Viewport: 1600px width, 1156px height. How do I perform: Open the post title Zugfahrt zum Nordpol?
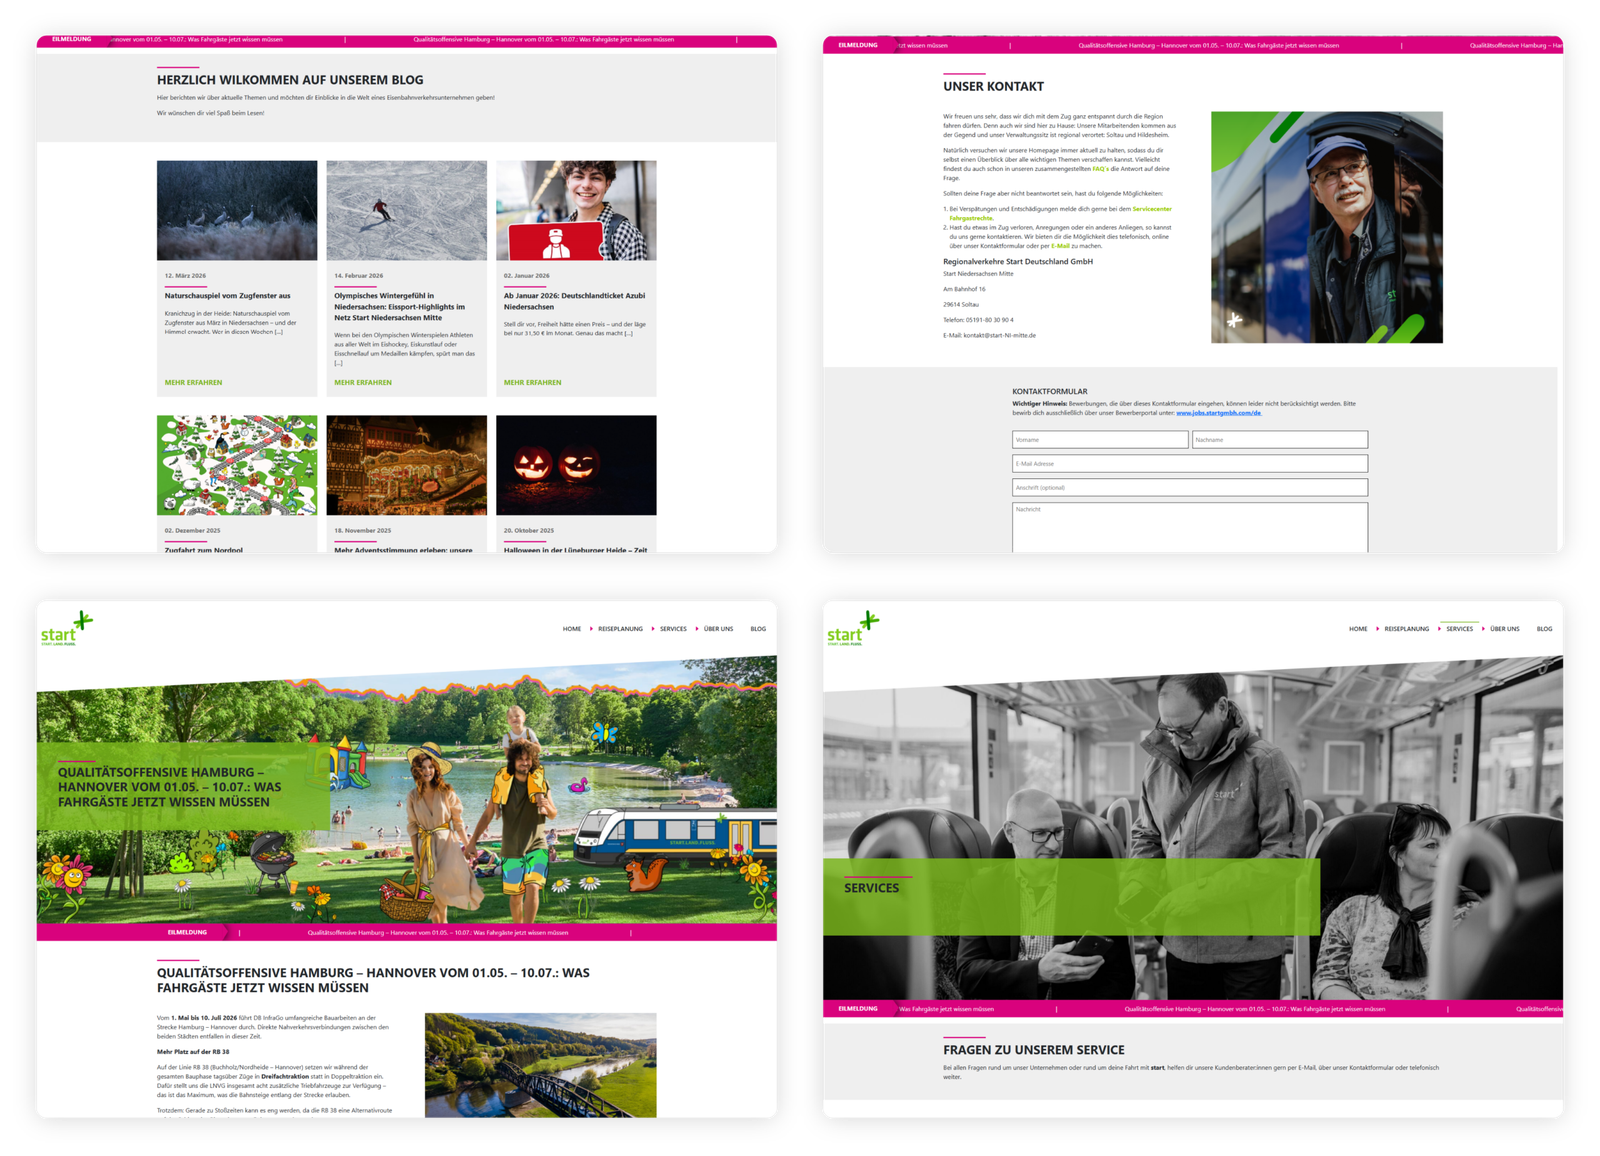[203, 550]
